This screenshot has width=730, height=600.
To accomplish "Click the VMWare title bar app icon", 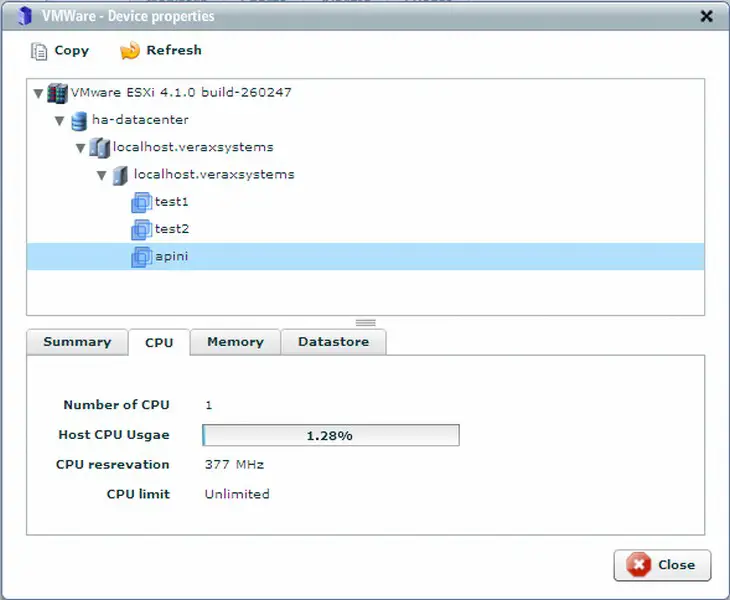I will click(x=24, y=16).
